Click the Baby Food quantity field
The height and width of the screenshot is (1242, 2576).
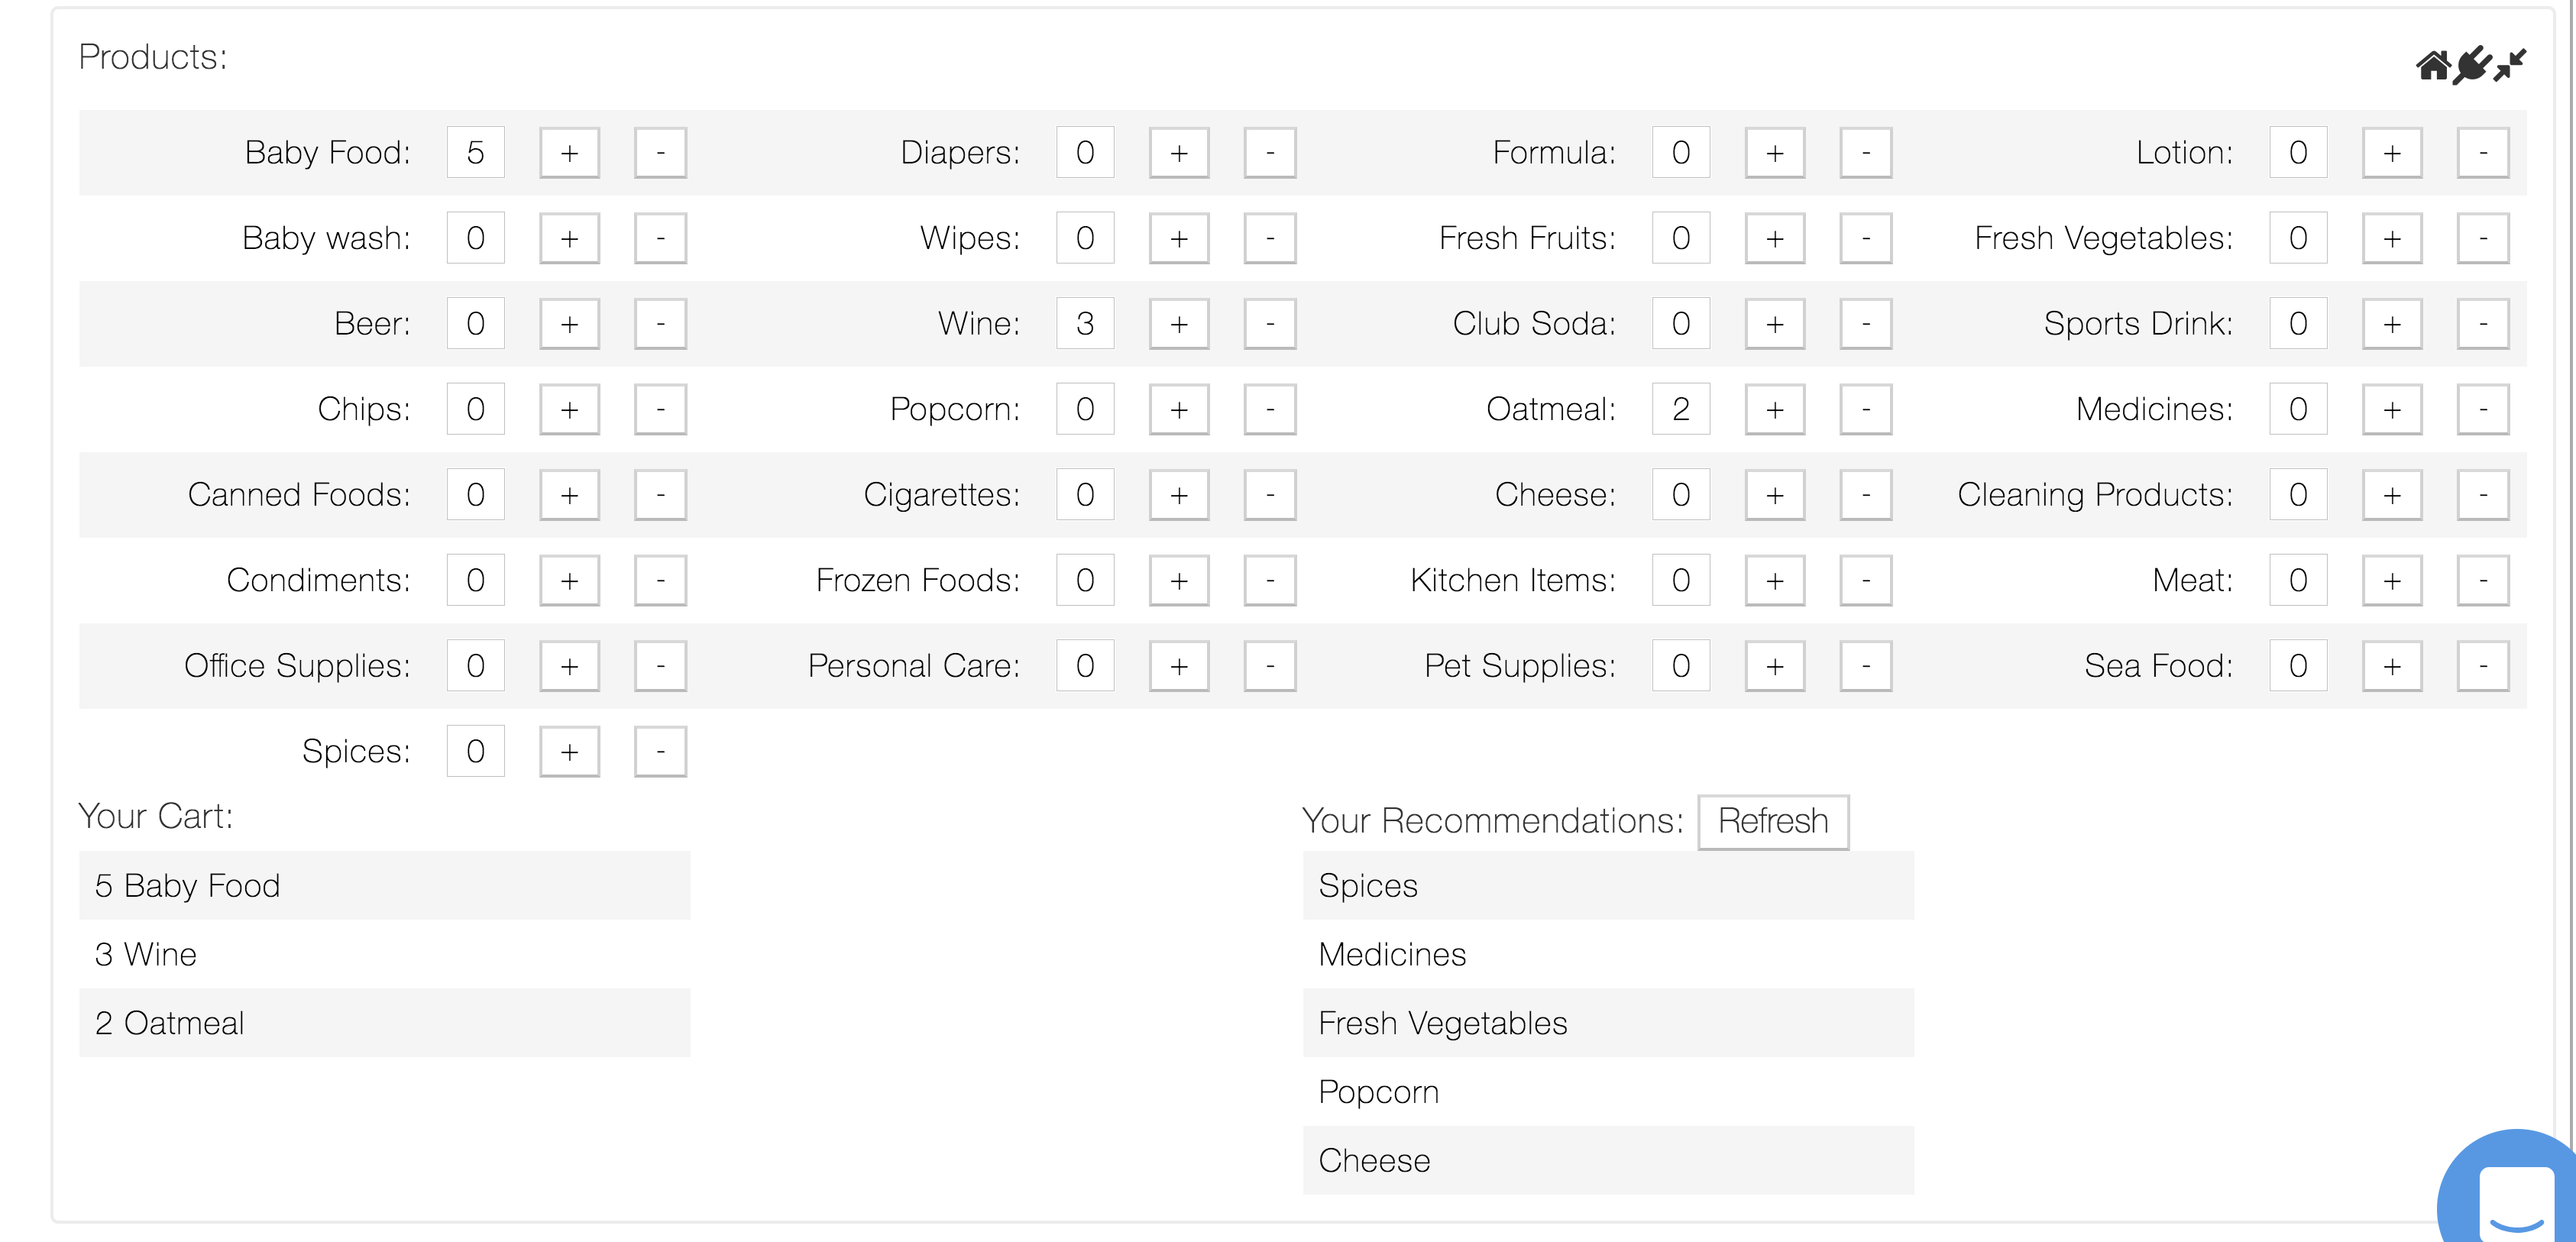point(475,153)
